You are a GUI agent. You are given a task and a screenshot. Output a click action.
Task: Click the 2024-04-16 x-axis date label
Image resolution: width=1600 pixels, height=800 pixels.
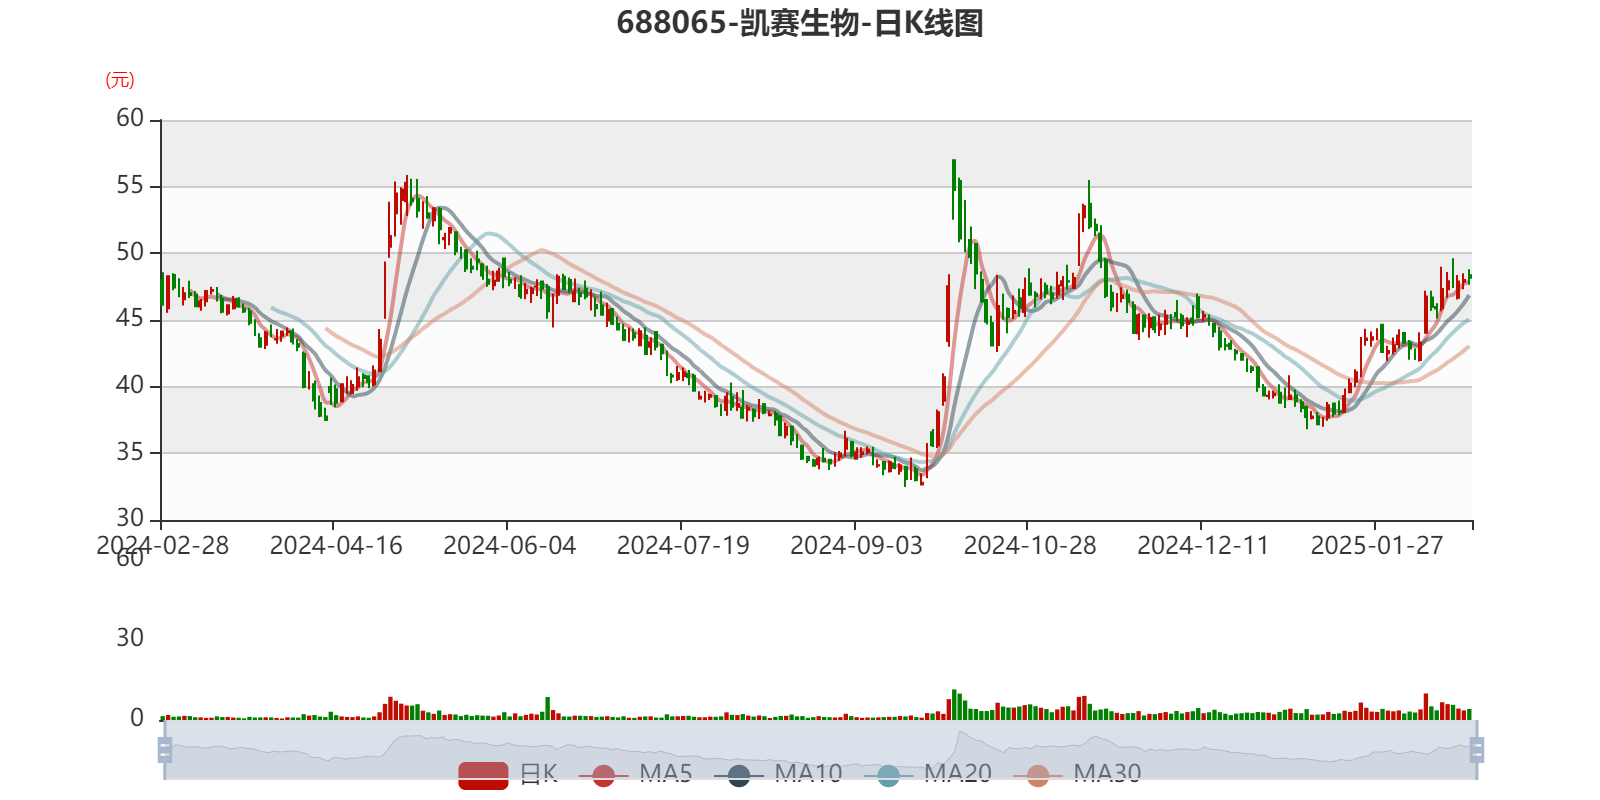tap(336, 546)
